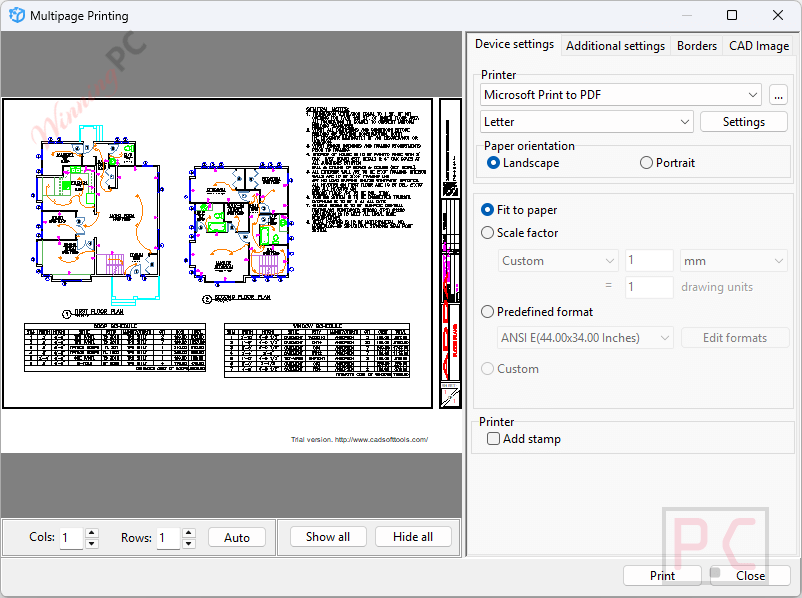Click the Trial version cadsofttools.com text
802x598 pixels.
[x=360, y=439]
